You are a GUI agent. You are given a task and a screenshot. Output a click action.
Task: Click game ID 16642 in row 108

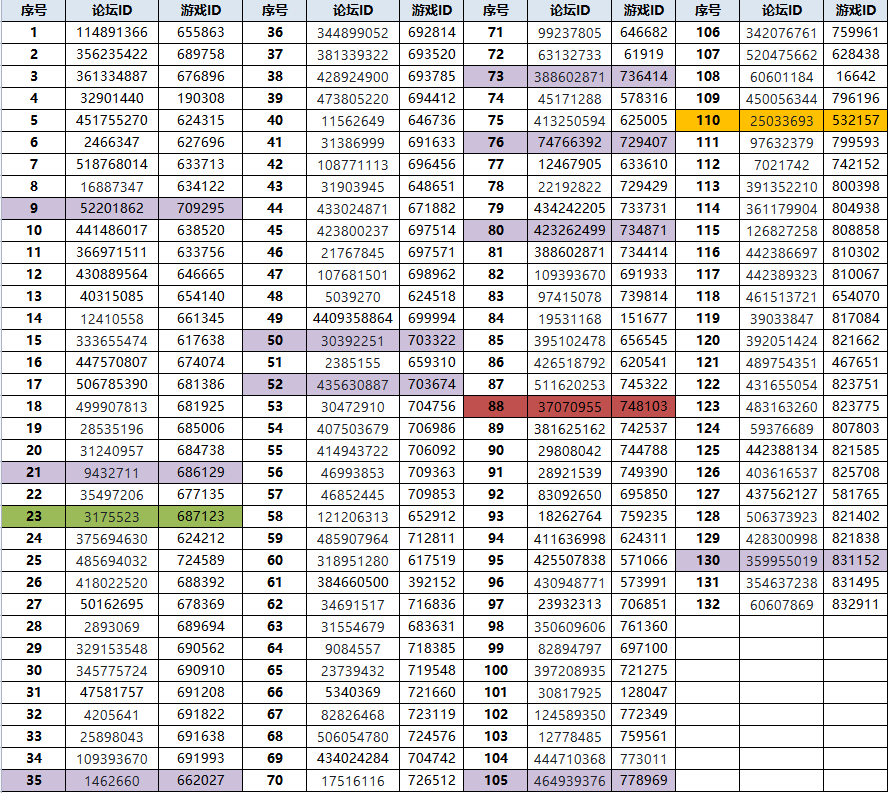coord(855,76)
